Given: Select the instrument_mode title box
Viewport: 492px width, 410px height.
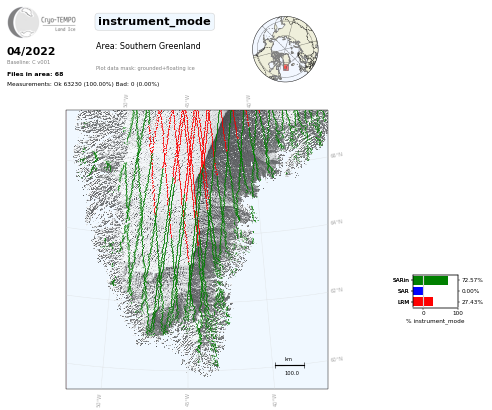Looking at the screenshot, I should tap(154, 22).
